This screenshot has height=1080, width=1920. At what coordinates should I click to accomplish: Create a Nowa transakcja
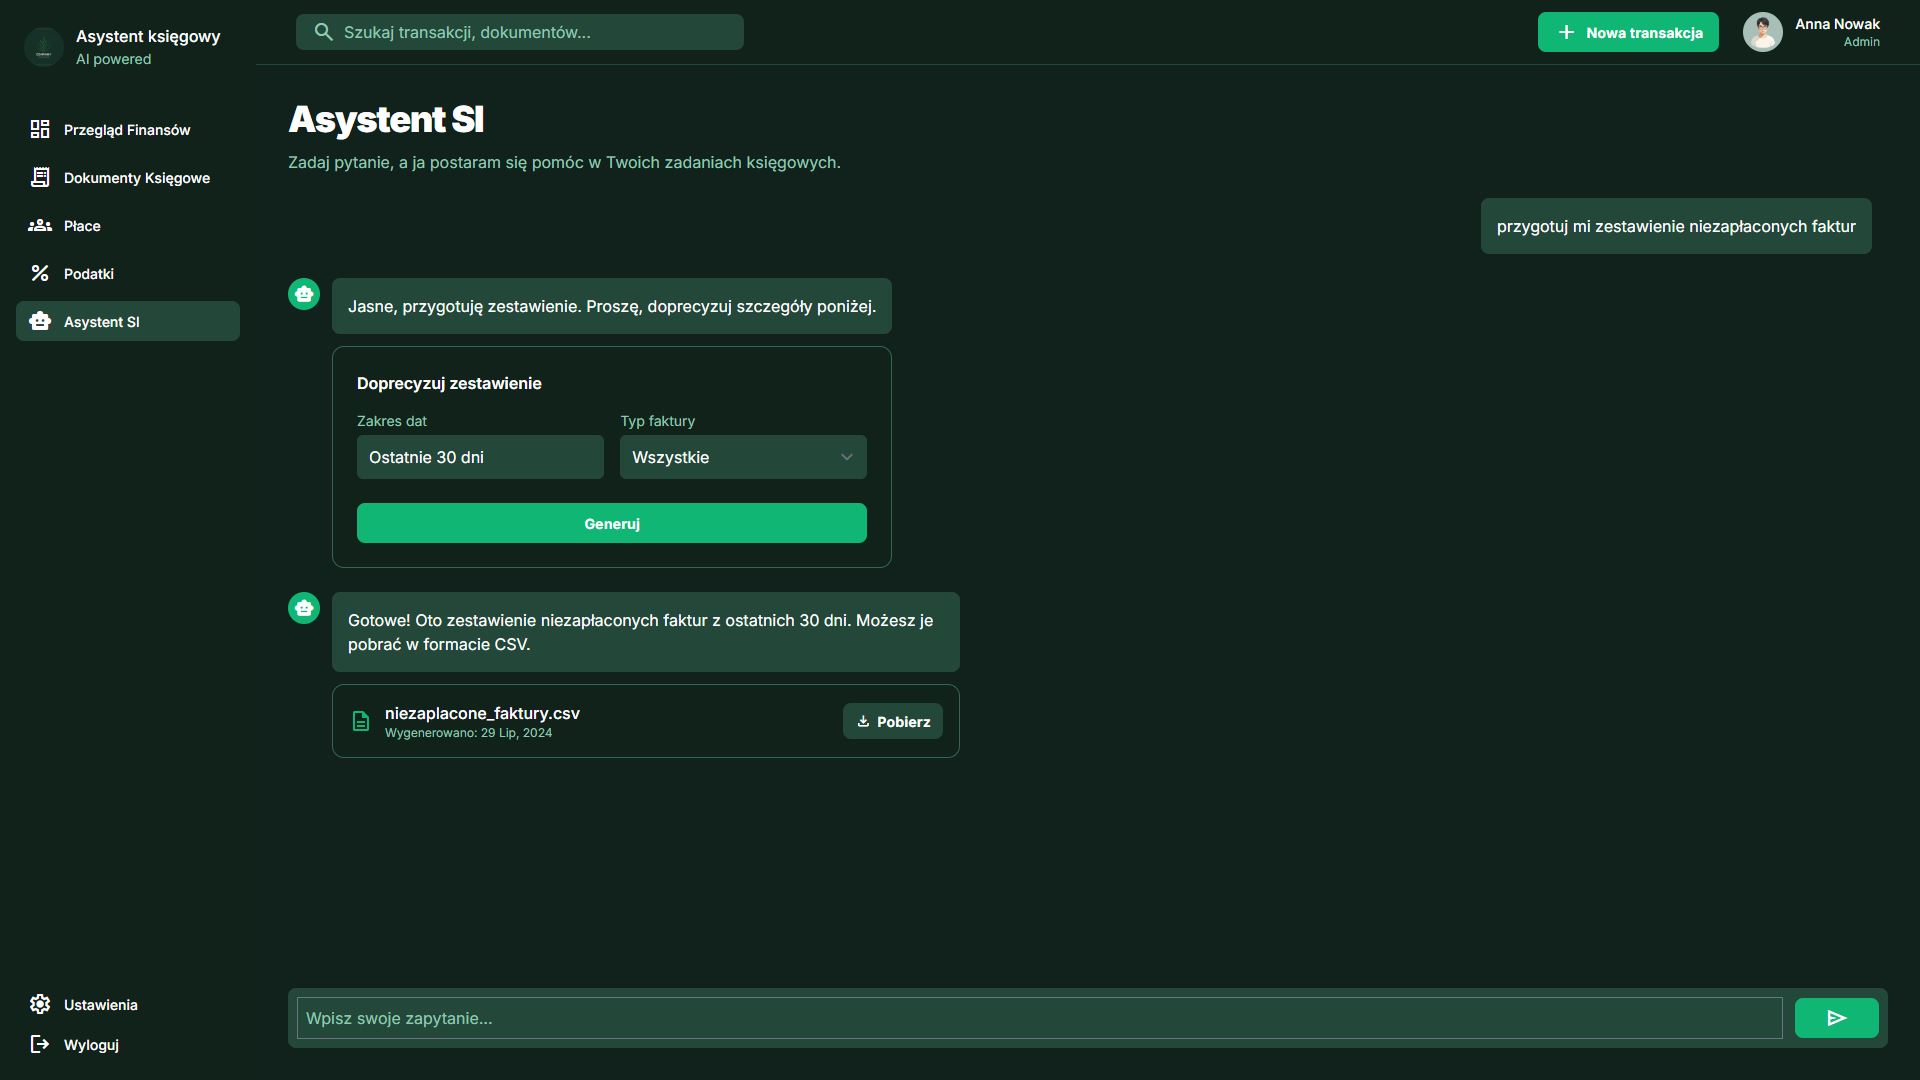[x=1627, y=32]
